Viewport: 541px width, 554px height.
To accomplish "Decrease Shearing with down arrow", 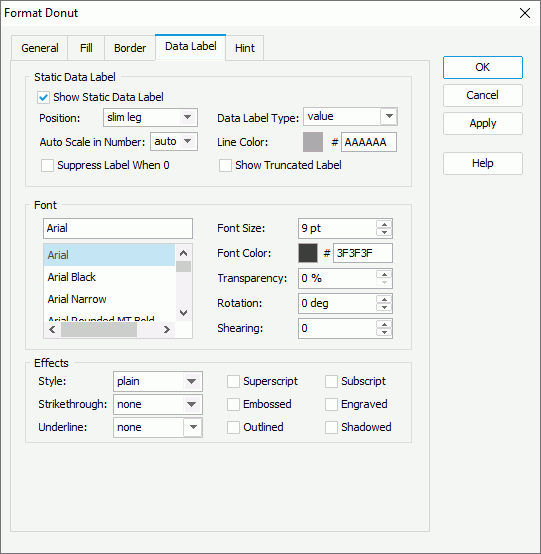I will (x=384, y=332).
